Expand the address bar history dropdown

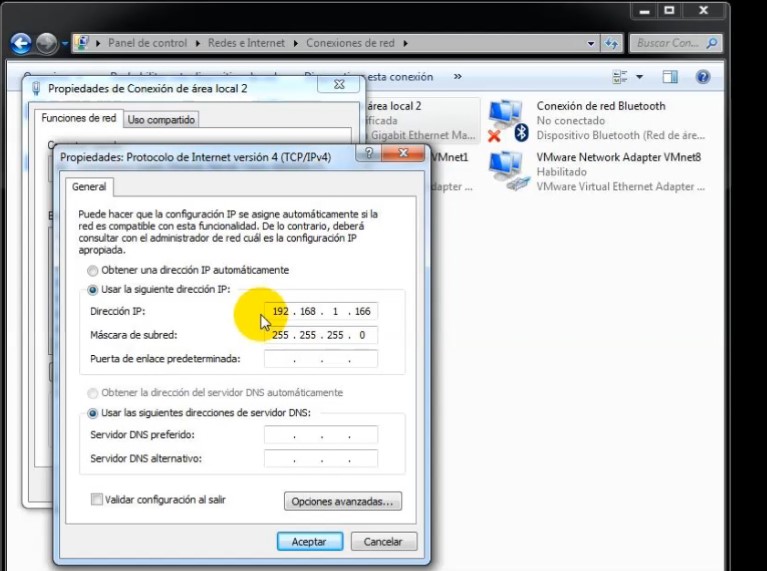click(591, 44)
